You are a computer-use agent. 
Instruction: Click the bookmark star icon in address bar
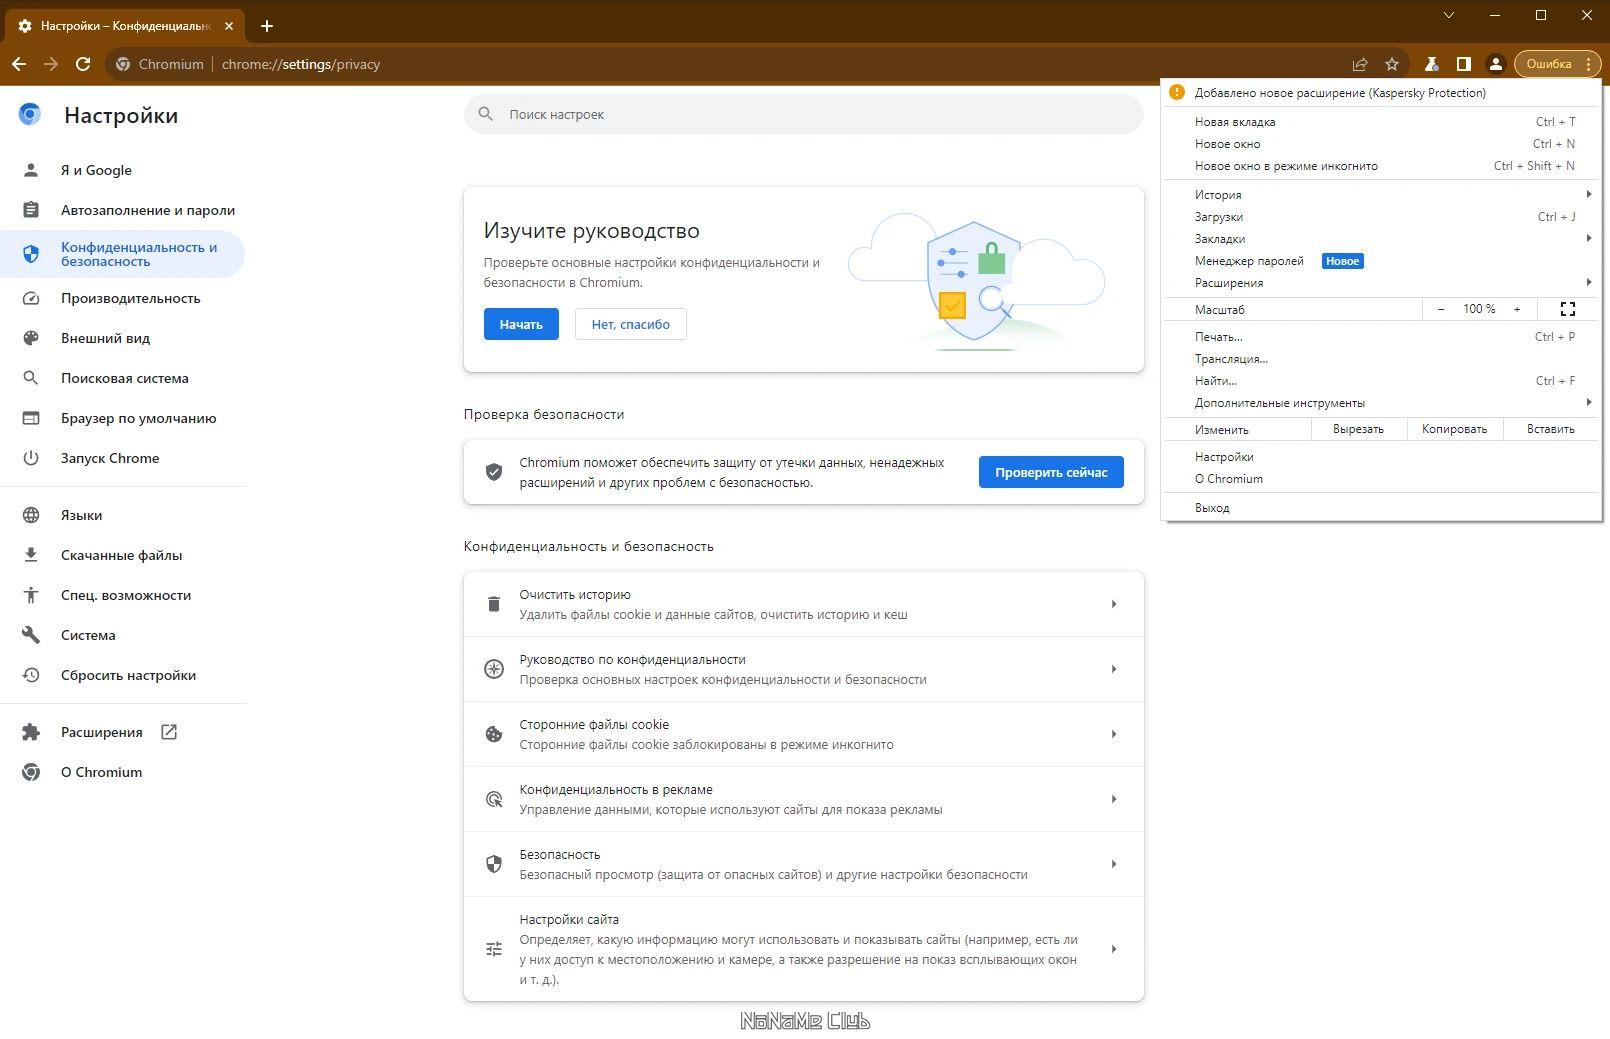pos(1391,64)
